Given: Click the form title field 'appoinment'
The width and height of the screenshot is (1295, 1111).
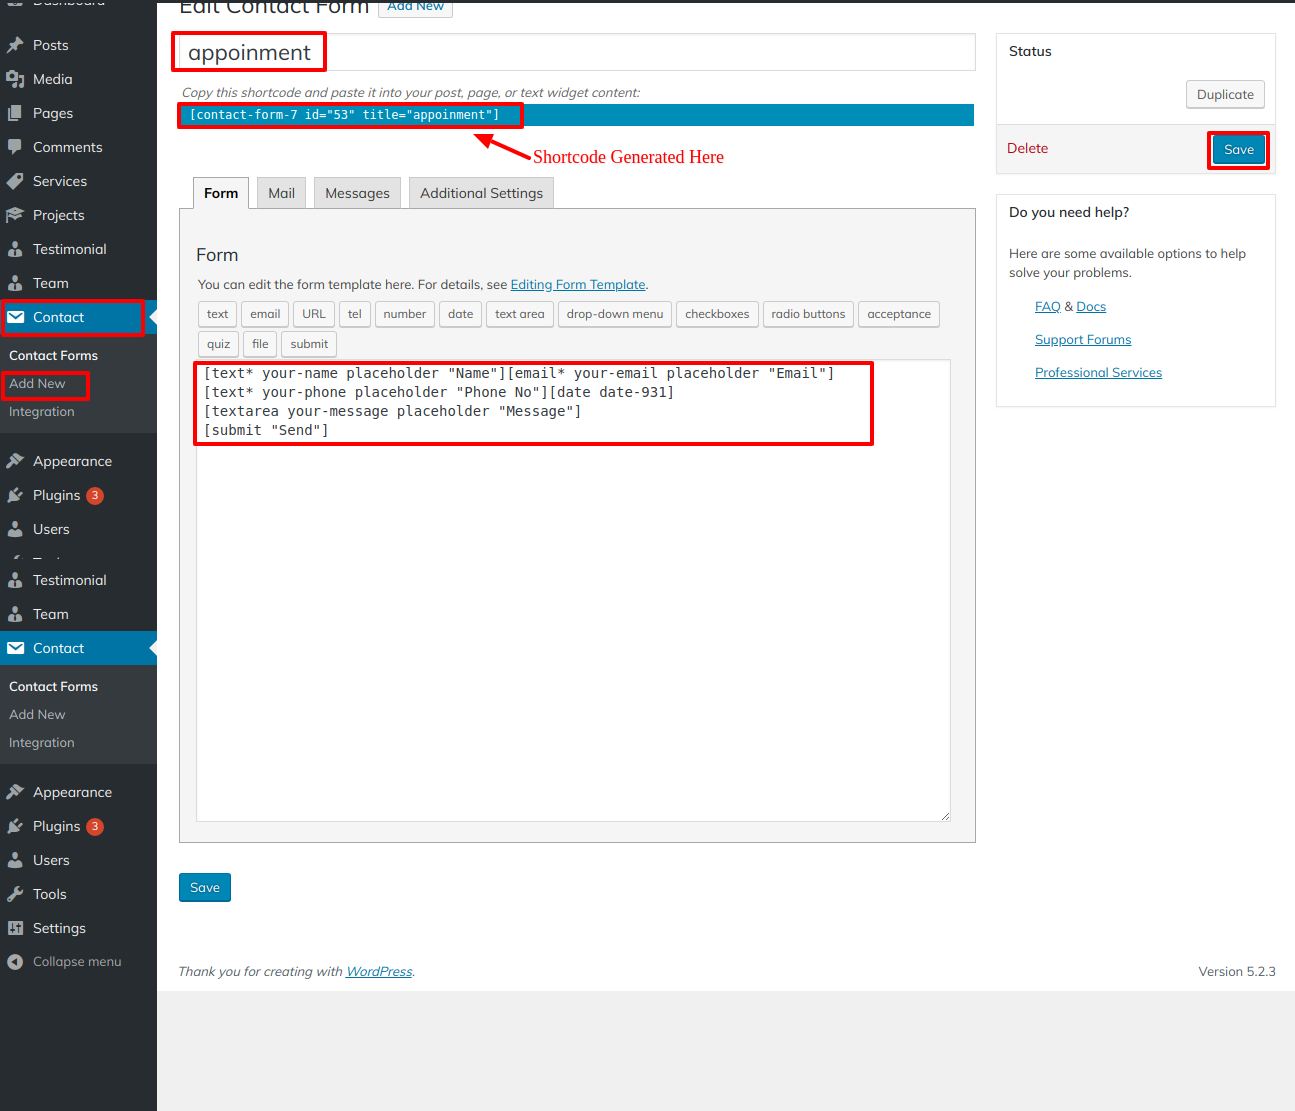Looking at the screenshot, I should pos(575,52).
